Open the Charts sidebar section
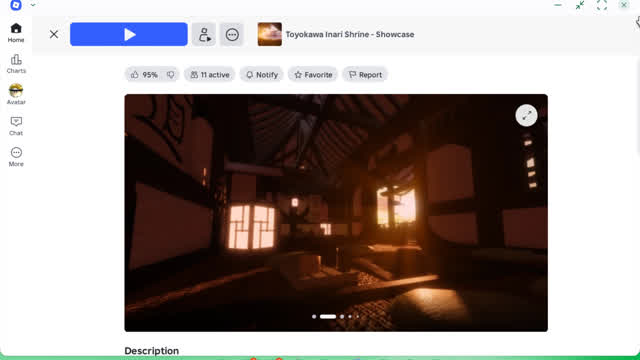640x360 pixels. point(16,64)
